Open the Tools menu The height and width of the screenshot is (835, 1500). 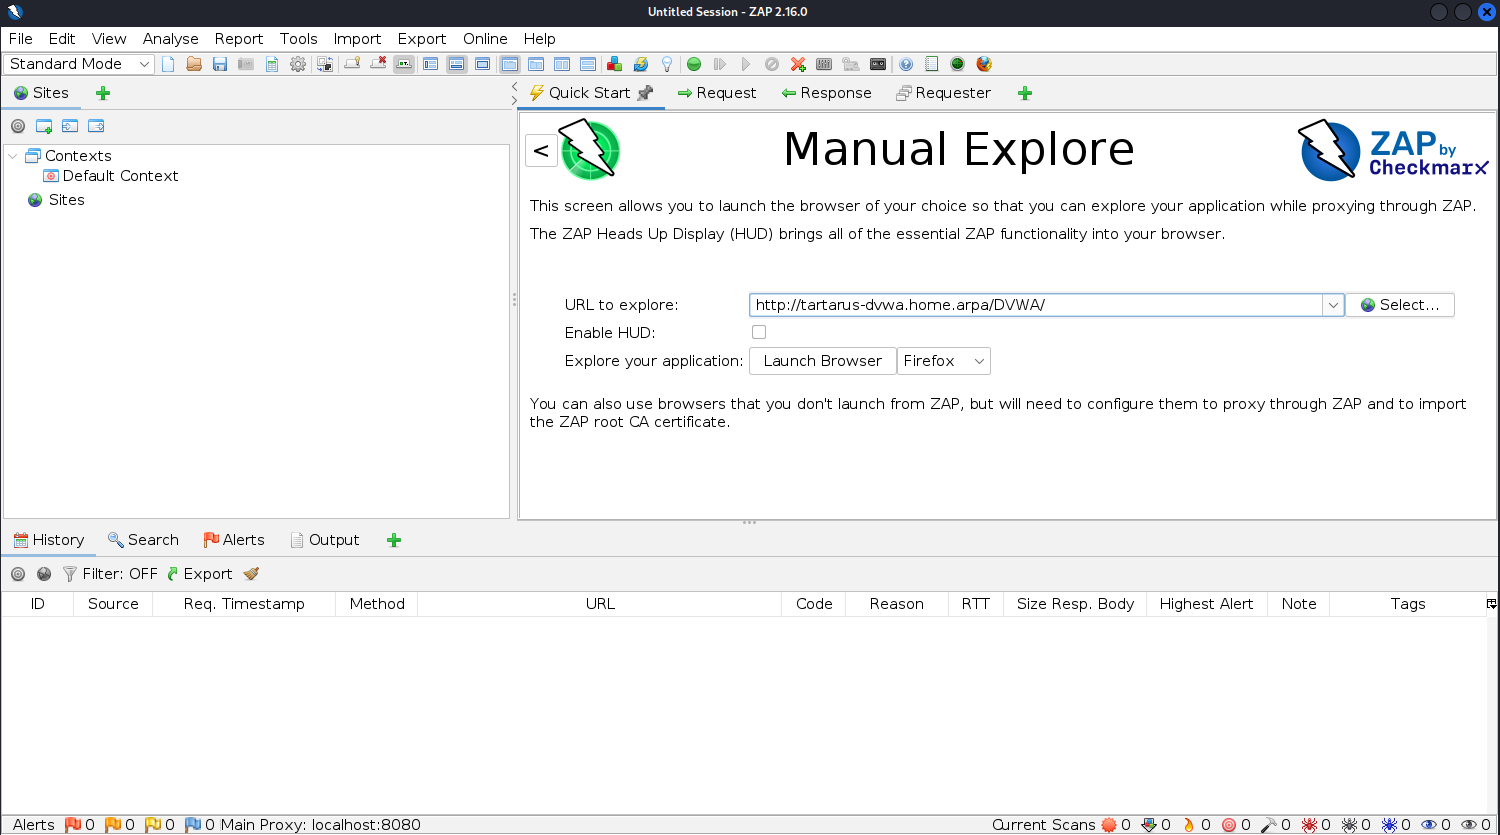click(x=298, y=39)
